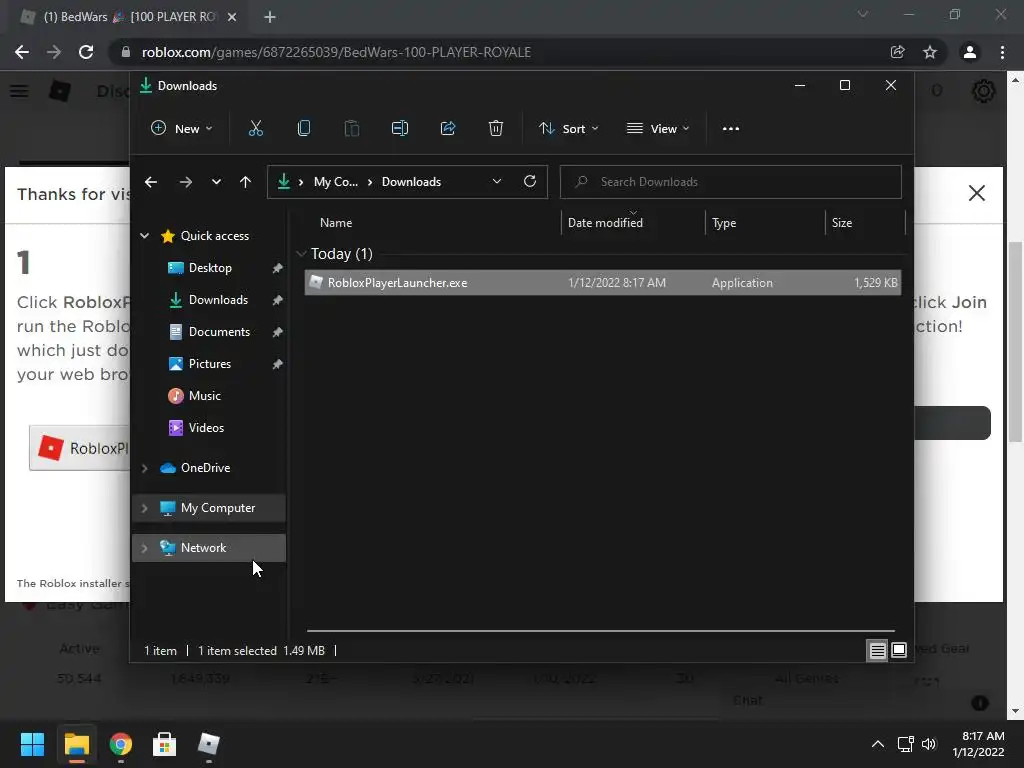The width and height of the screenshot is (1024, 768).
Task: Sort by the Type column header
Action: [x=724, y=223]
